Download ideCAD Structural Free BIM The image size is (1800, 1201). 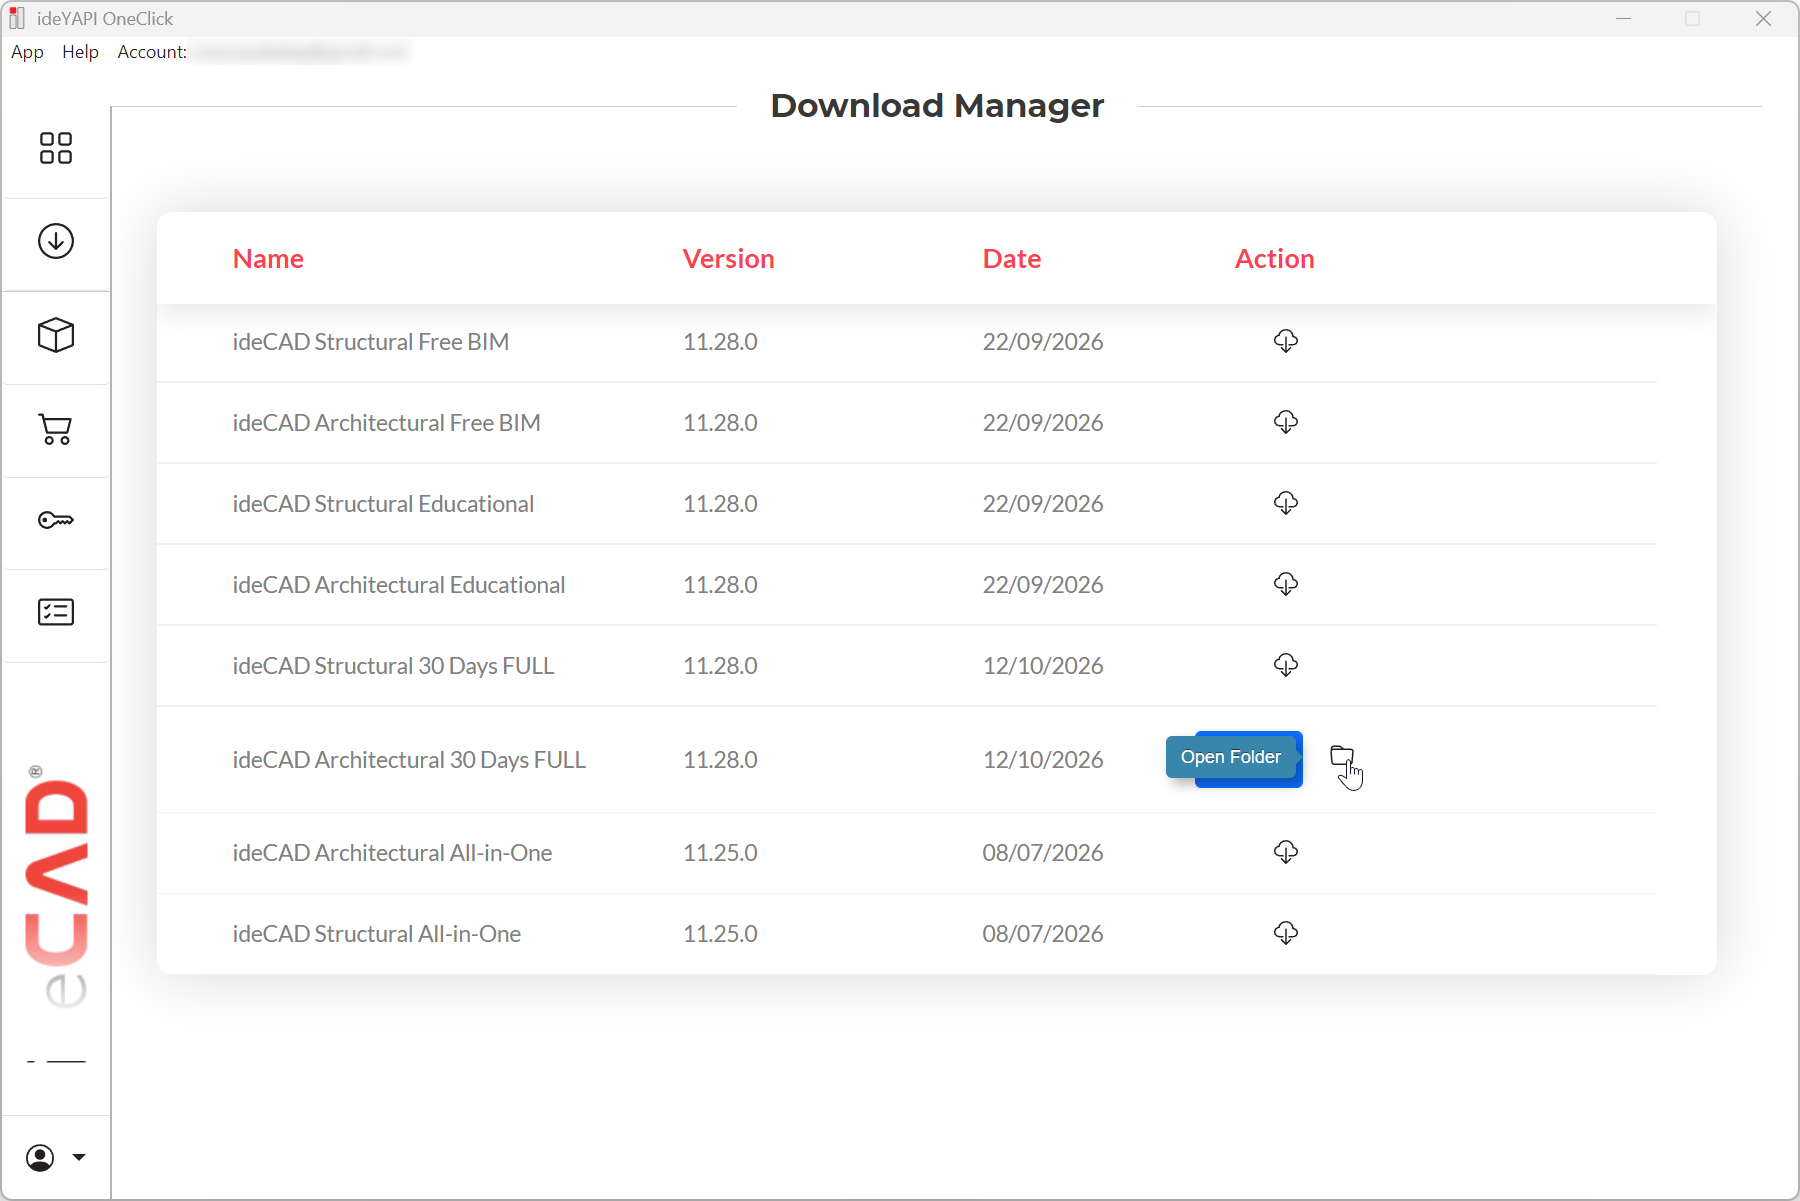(x=1286, y=341)
